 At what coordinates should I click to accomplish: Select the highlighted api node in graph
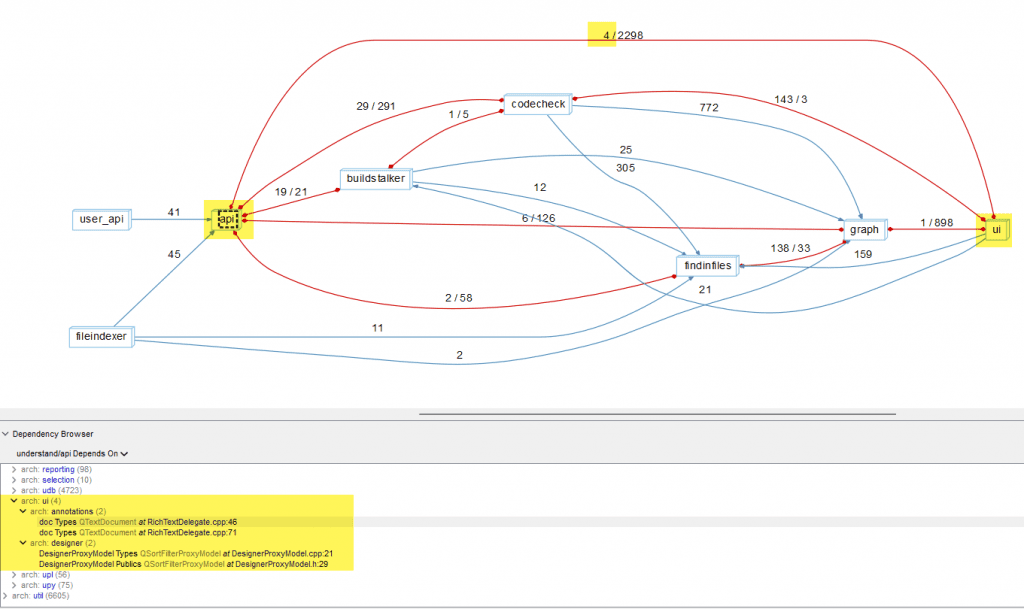pos(227,219)
